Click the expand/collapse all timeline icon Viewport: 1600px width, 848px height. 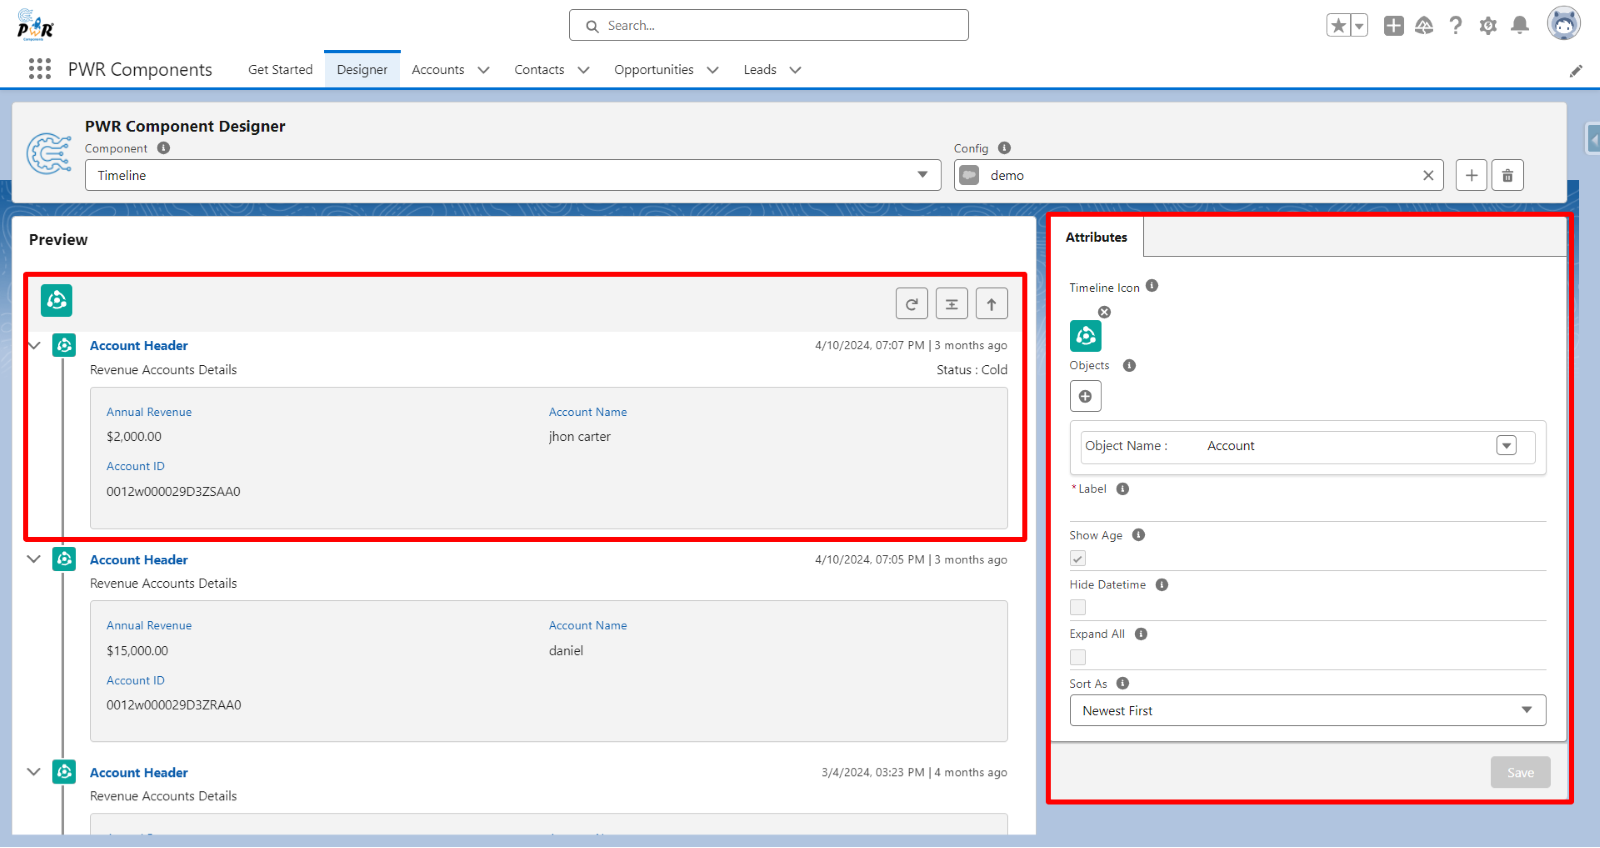click(x=952, y=304)
